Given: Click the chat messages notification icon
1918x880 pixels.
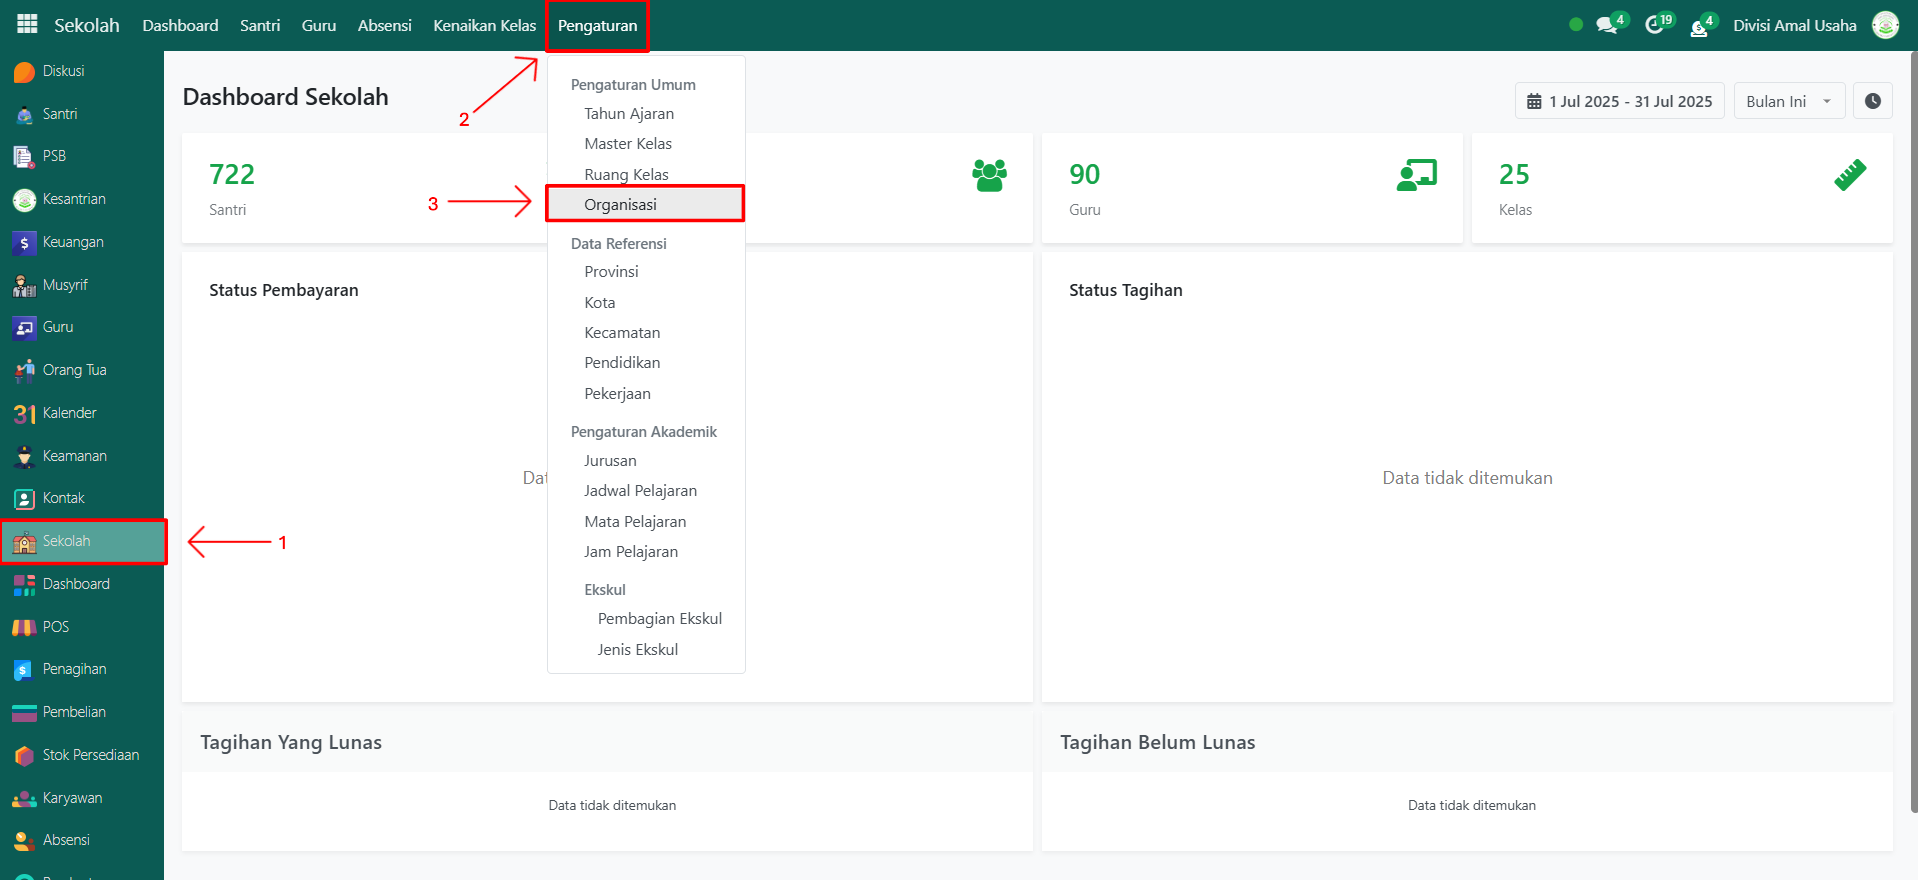Looking at the screenshot, I should [x=1607, y=26].
